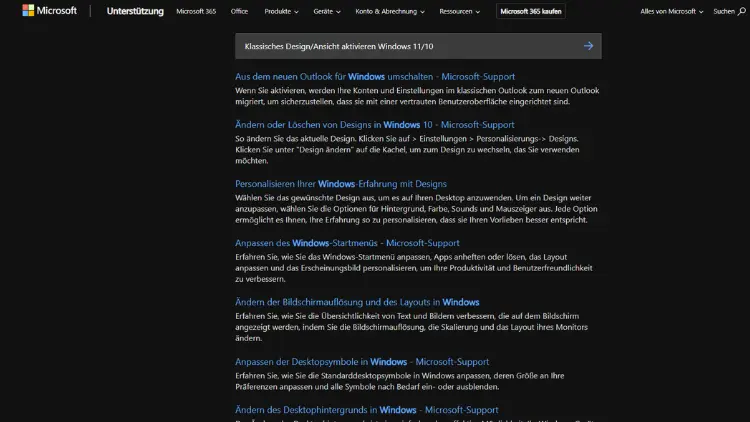Viewport: 750px width, 422px height.
Task: Click description starting 'Erfahren Sie, wie Sie die Standarddesktopsymbole'
Action: point(399,381)
